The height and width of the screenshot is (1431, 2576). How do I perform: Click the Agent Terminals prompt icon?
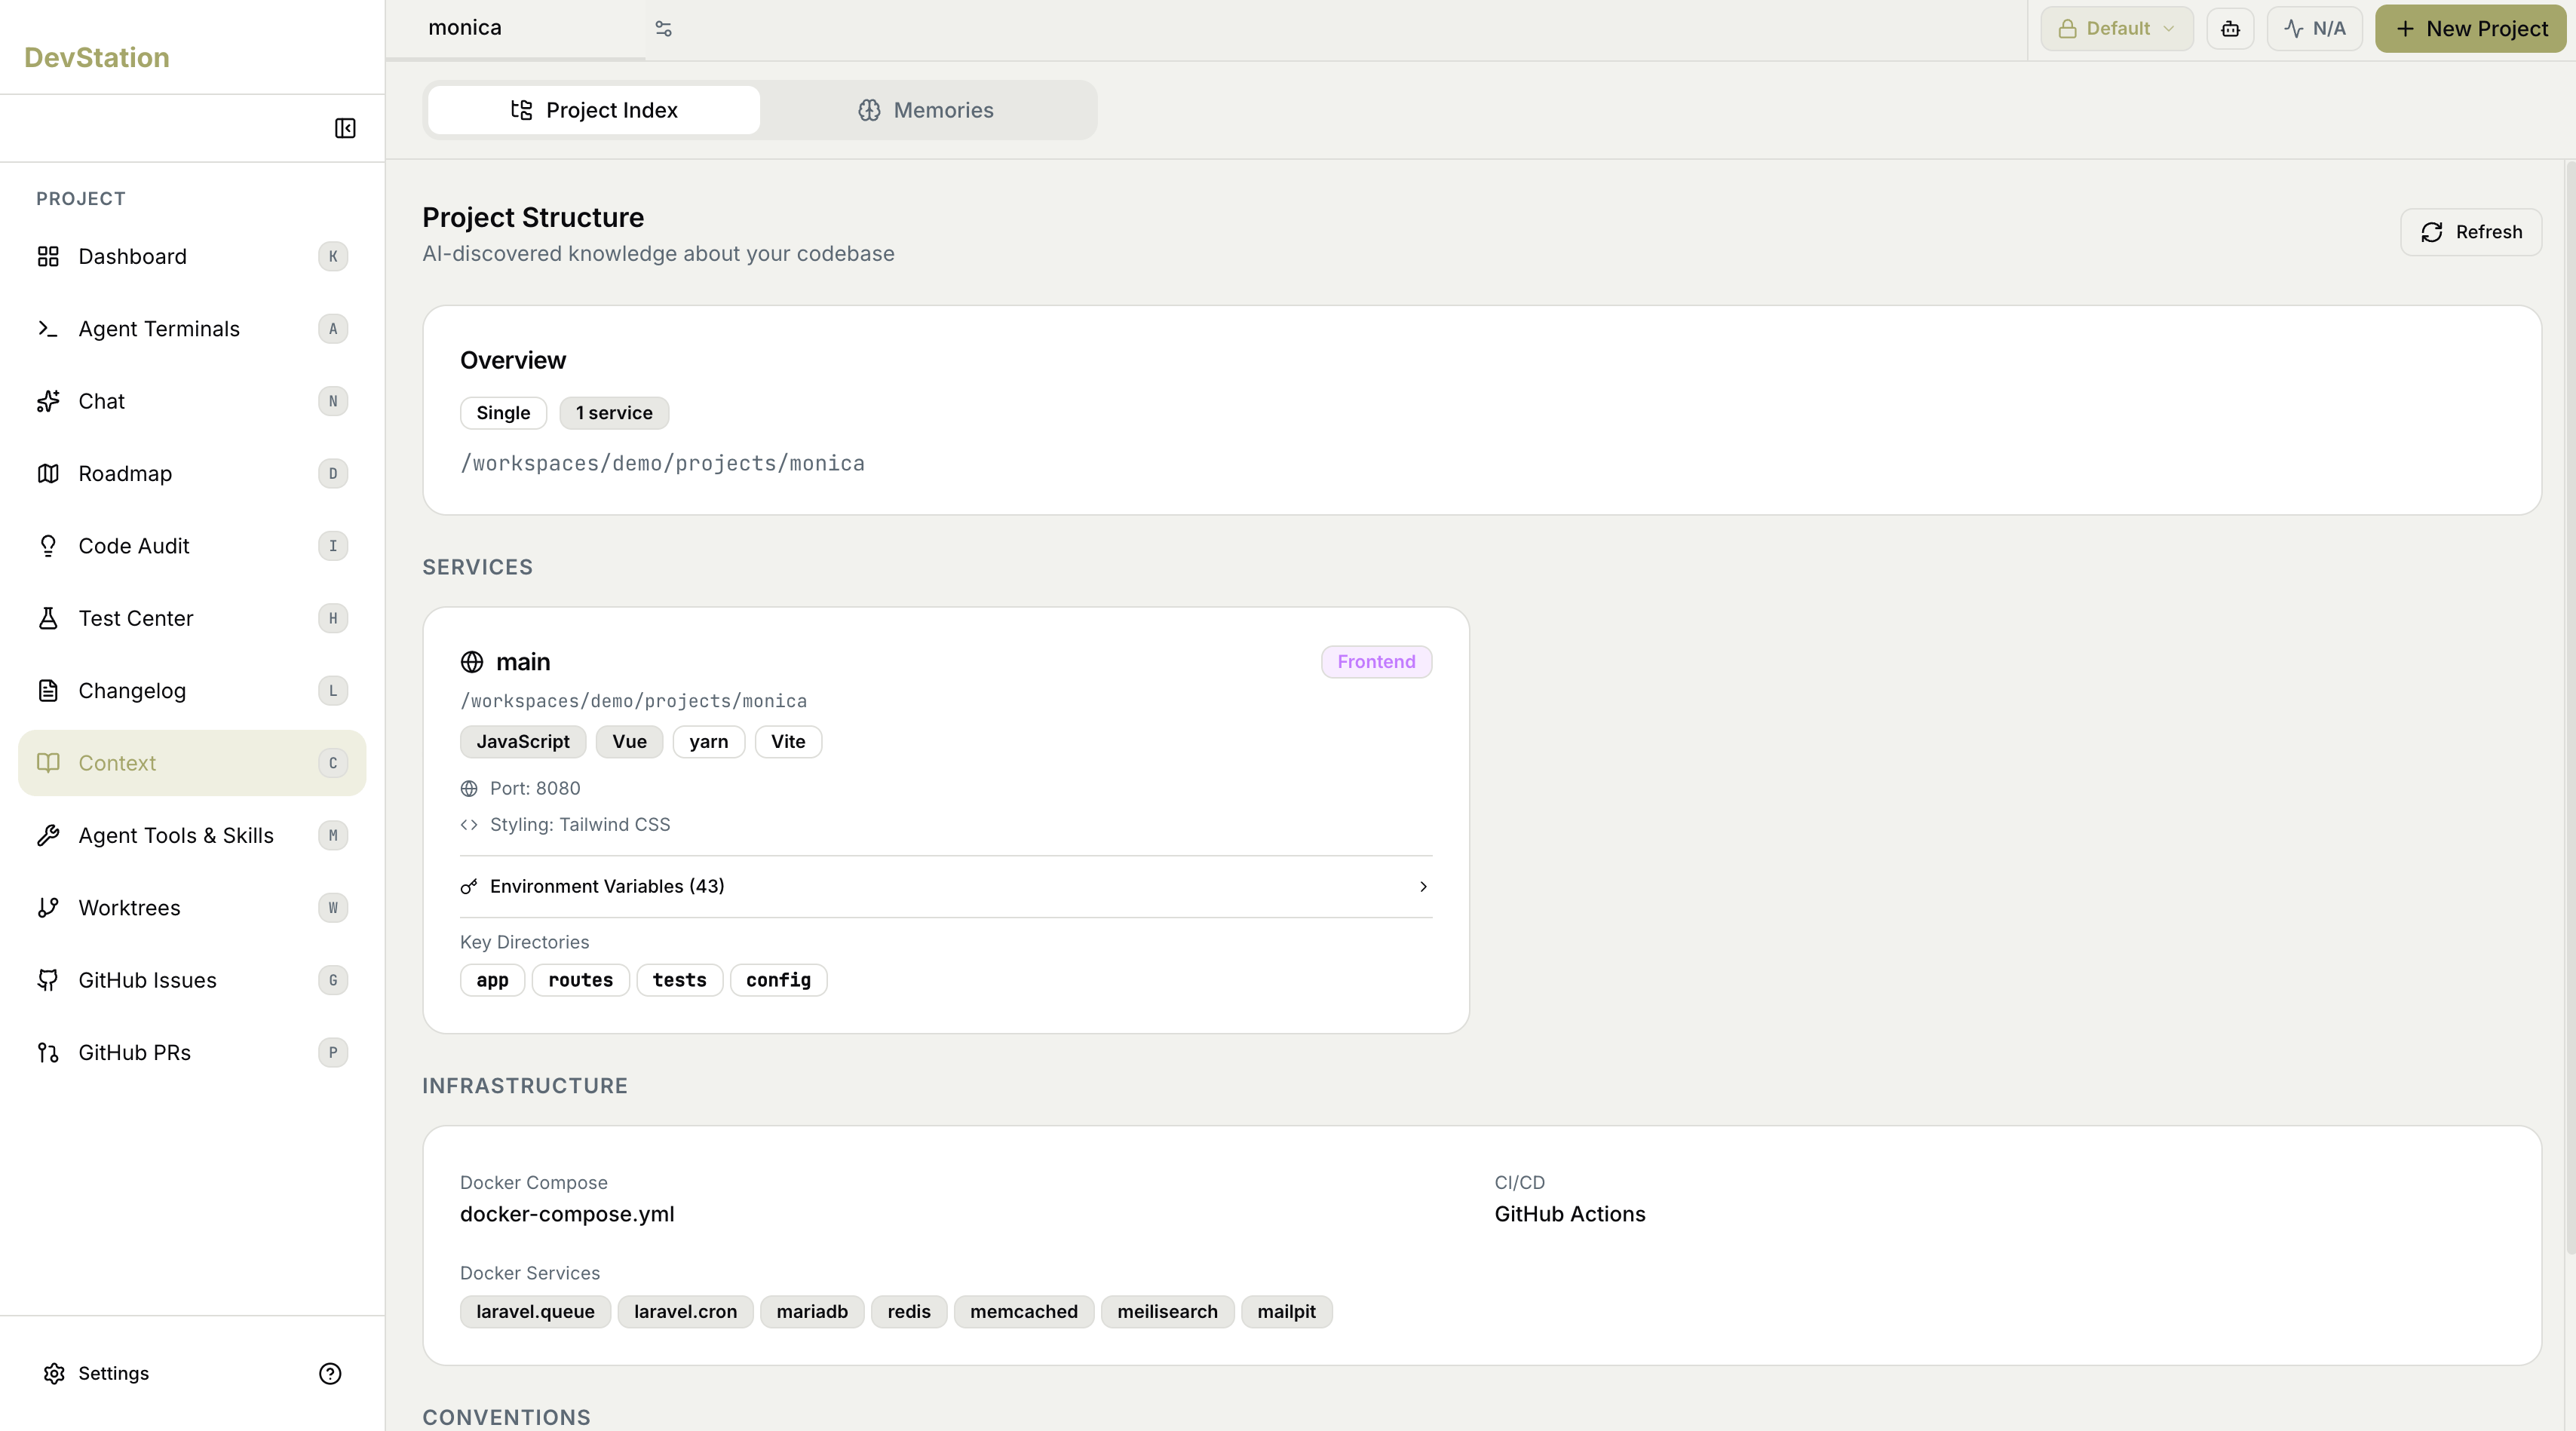[48, 329]
